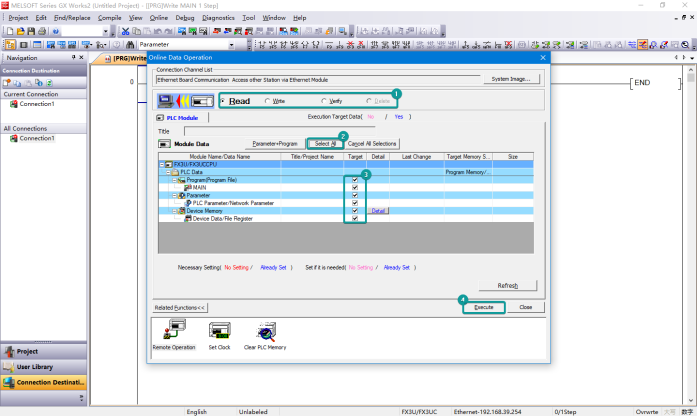Click the Parameter+Program button
The image size is (697, 416).
275,144
